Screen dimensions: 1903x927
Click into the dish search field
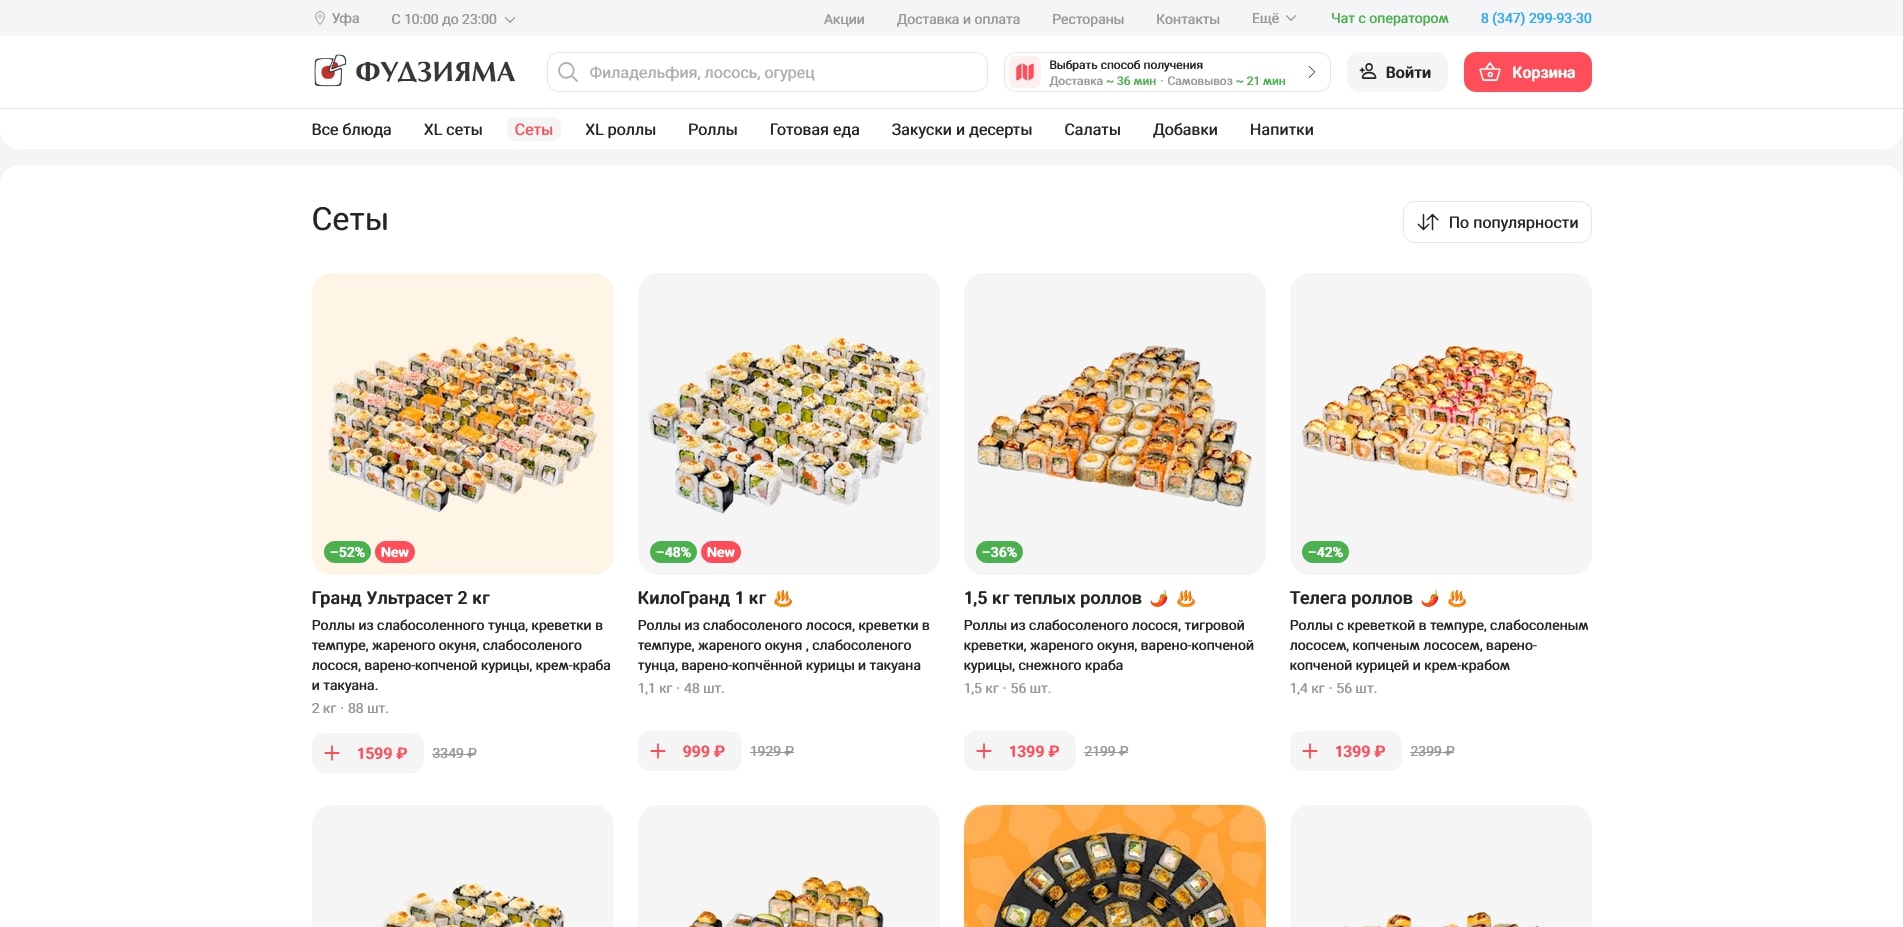[x=780, y=72]
